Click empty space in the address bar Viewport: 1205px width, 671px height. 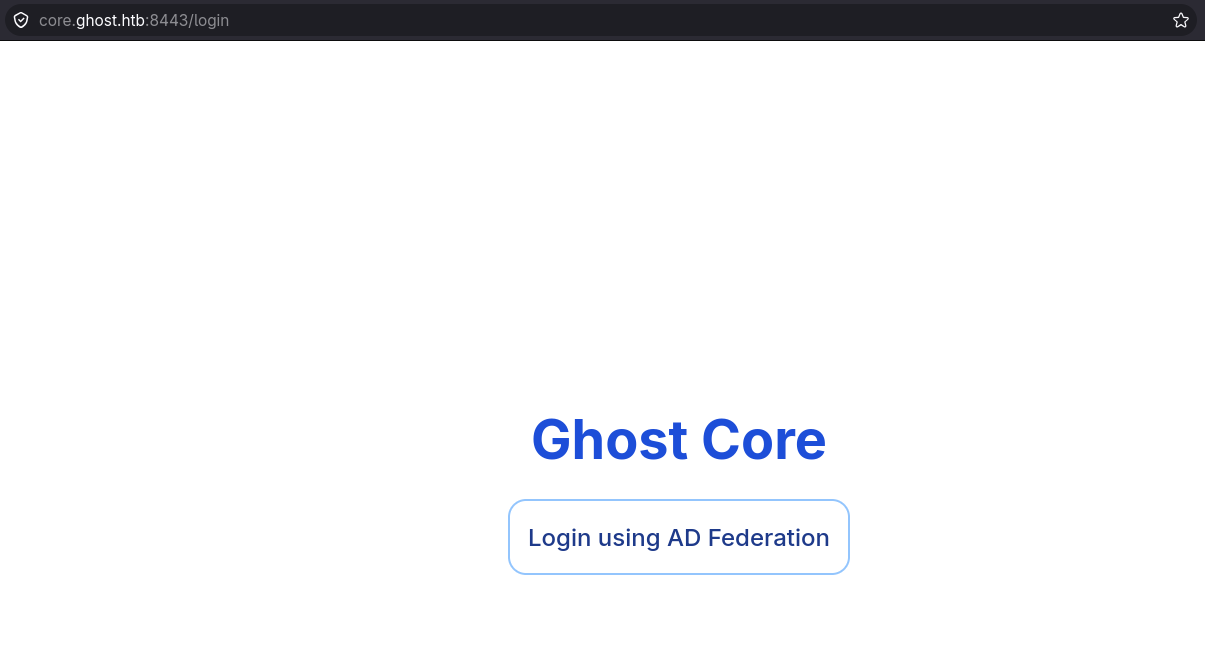pos(700,20)
